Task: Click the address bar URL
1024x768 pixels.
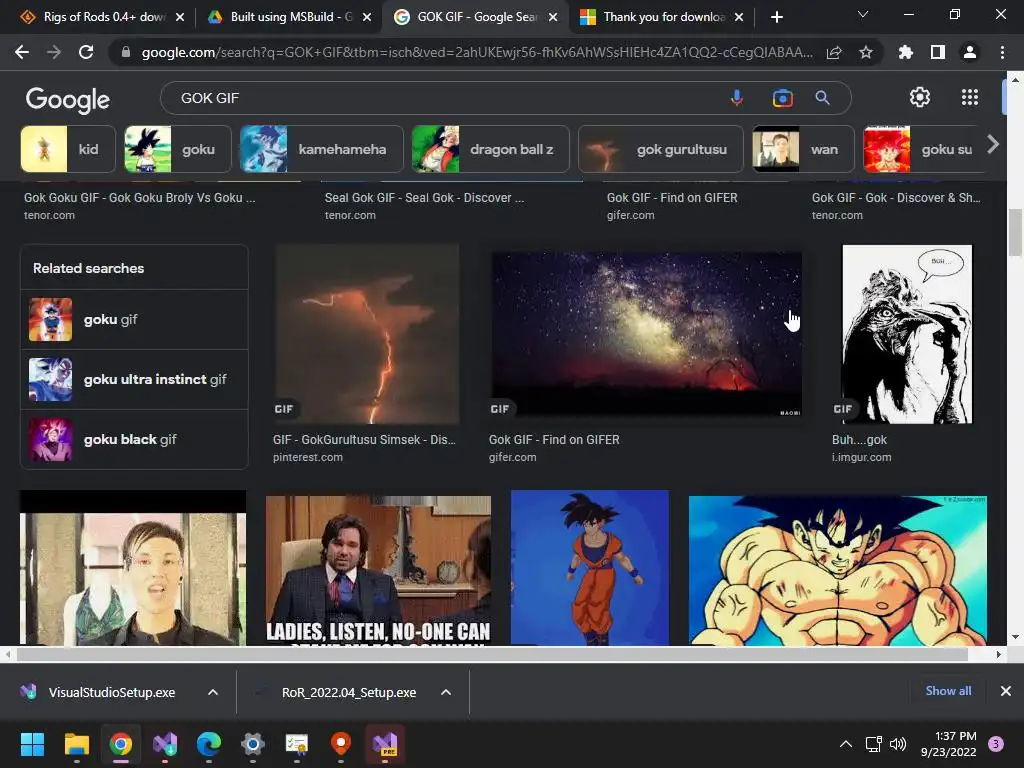Action: pyautogui.click(x=477, y=52)
